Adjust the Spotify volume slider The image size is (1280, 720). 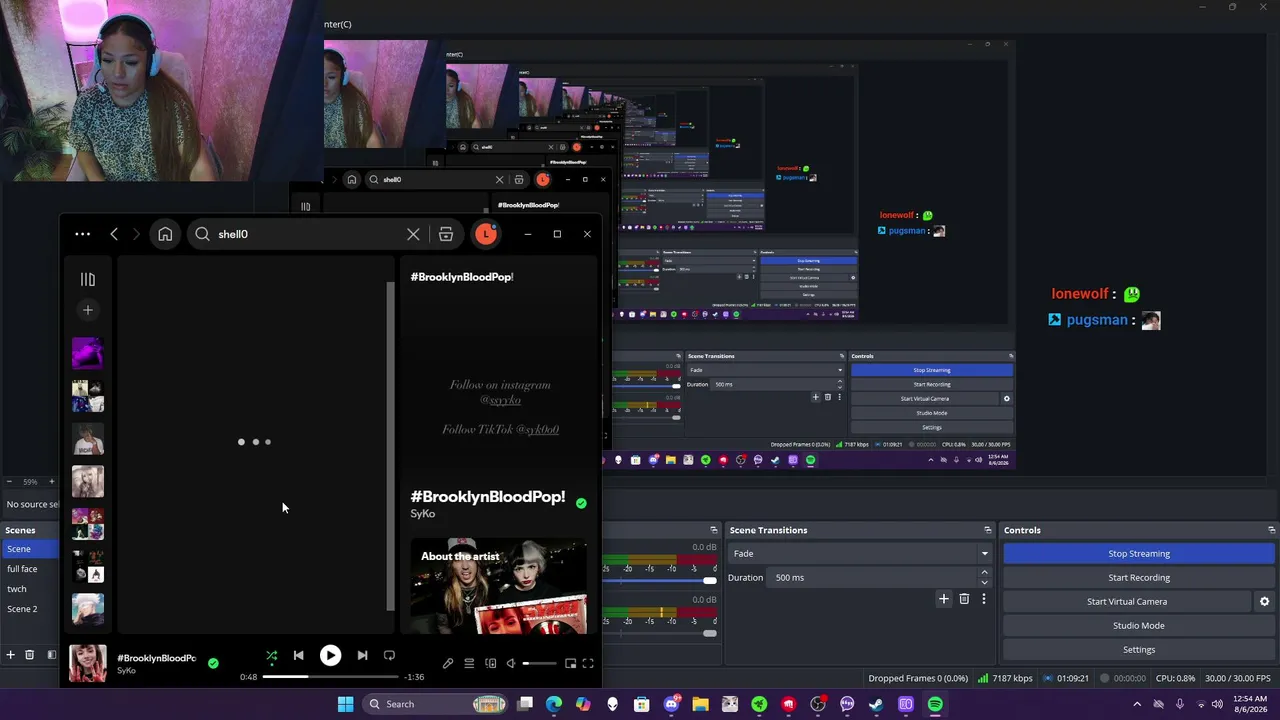(x=540, y=663)
